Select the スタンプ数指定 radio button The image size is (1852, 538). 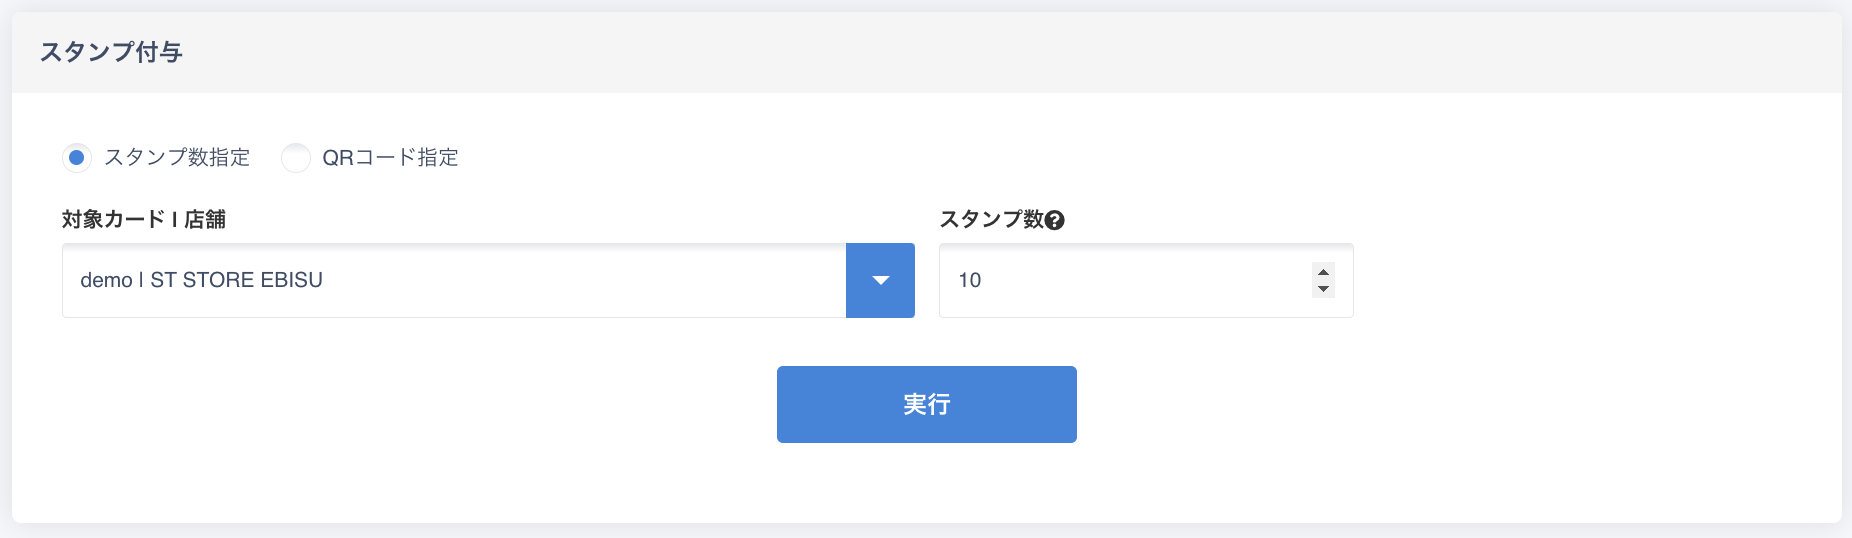coord(77,158)
